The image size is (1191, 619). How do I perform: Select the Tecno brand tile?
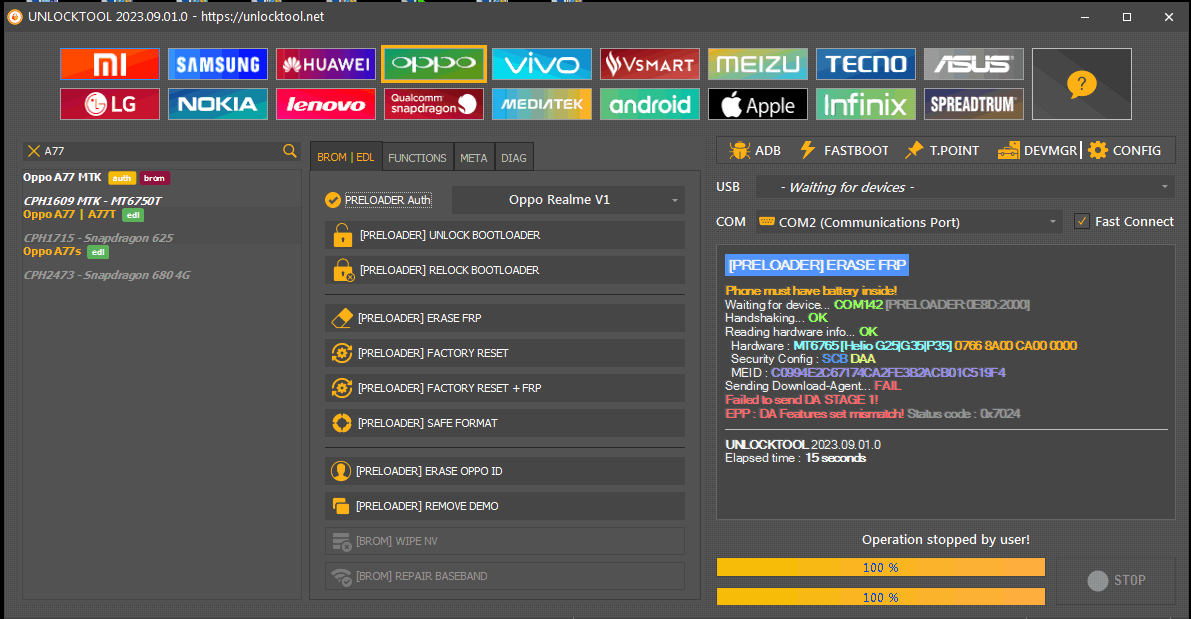866,65
